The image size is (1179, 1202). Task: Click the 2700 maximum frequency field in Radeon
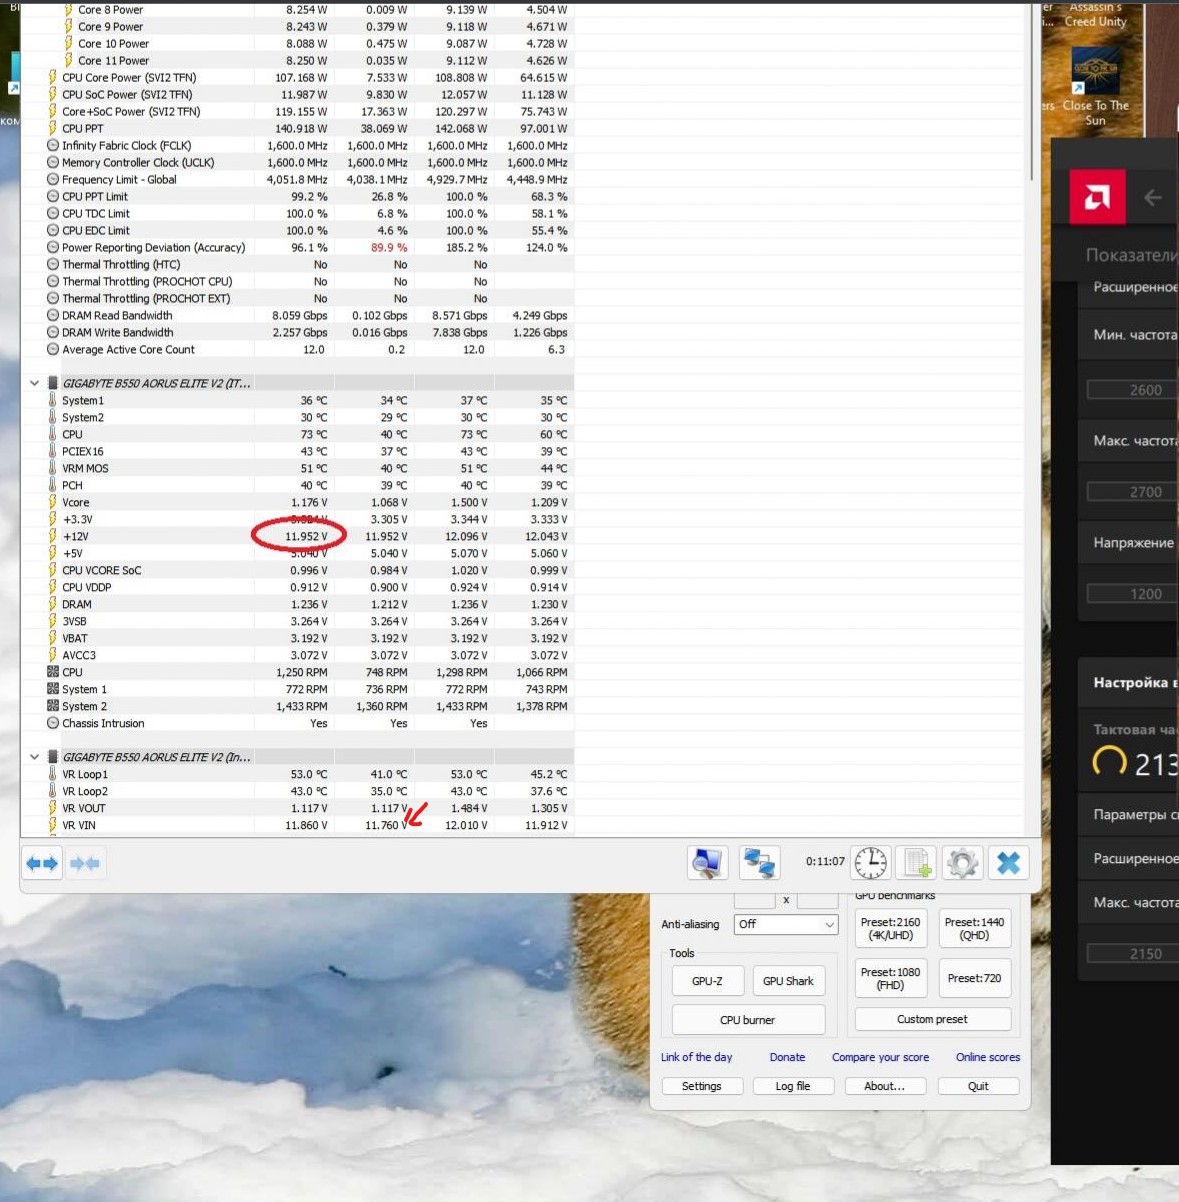(x=1133, y=492)
